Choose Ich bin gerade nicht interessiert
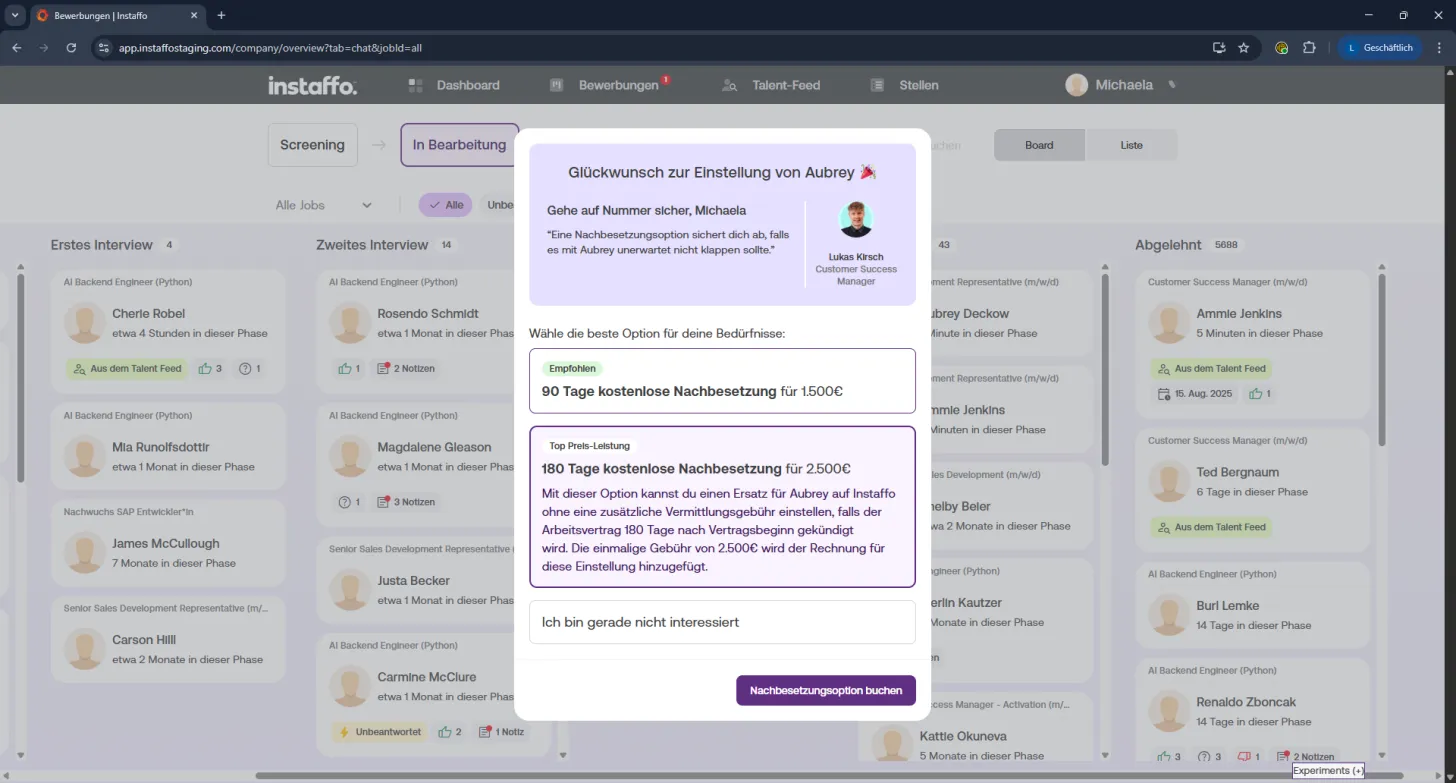This screenshot has width=1456, height=783. pyautogui.click(x=722, y=622)
